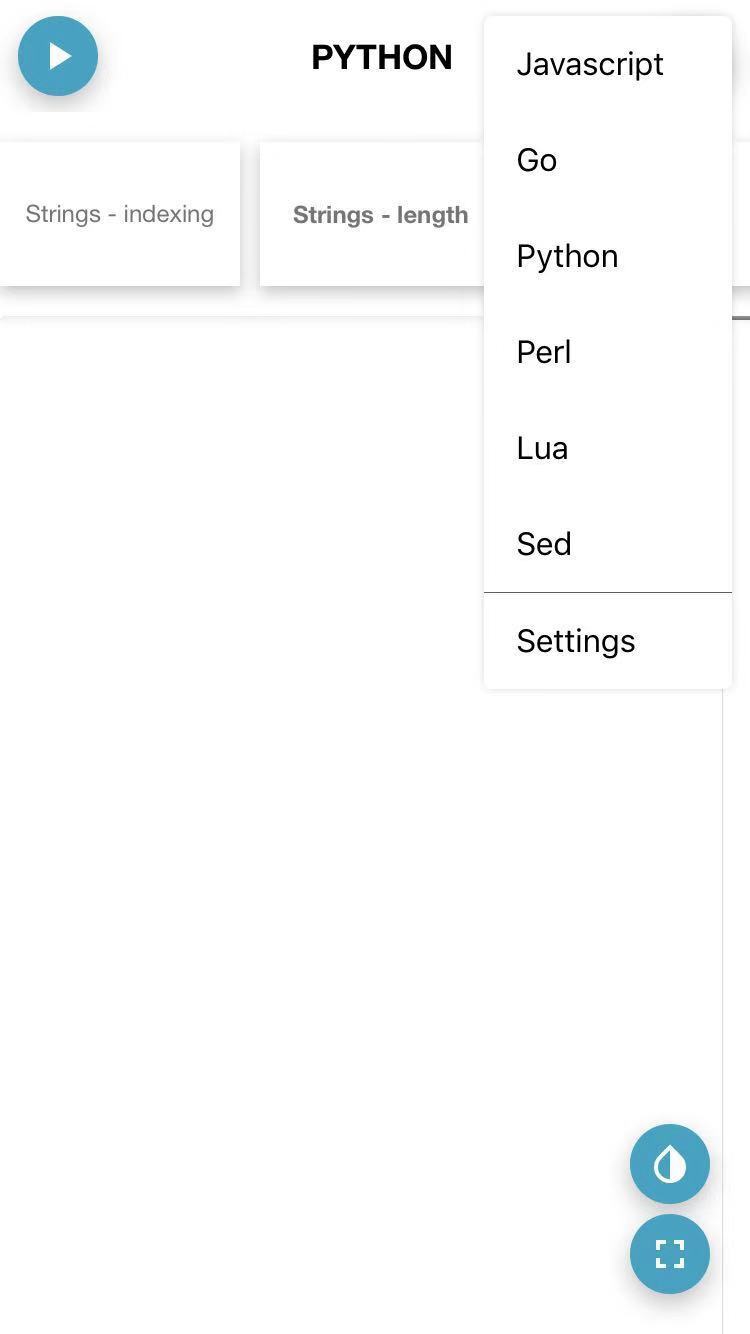
Task: Open the PYTHON title language selector
Action: (x=382, y=57)
